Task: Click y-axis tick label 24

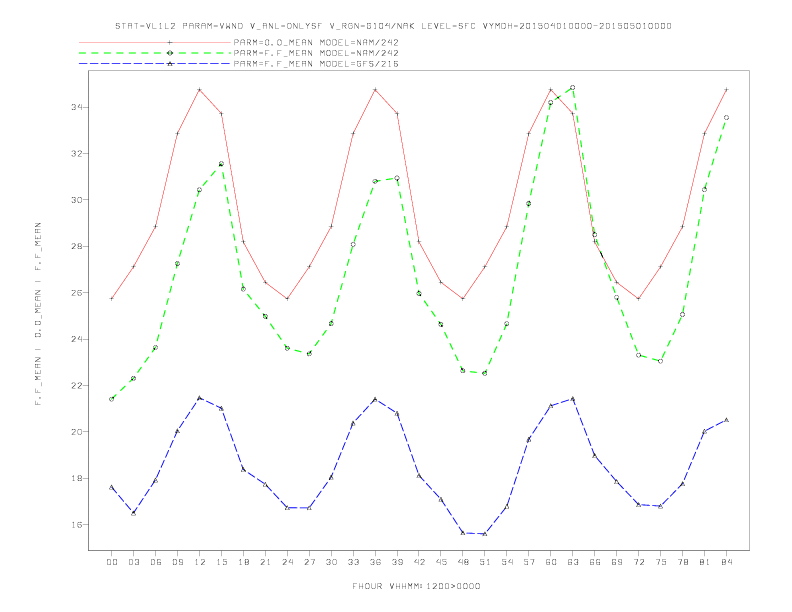Action: click(x=77, y=339)
